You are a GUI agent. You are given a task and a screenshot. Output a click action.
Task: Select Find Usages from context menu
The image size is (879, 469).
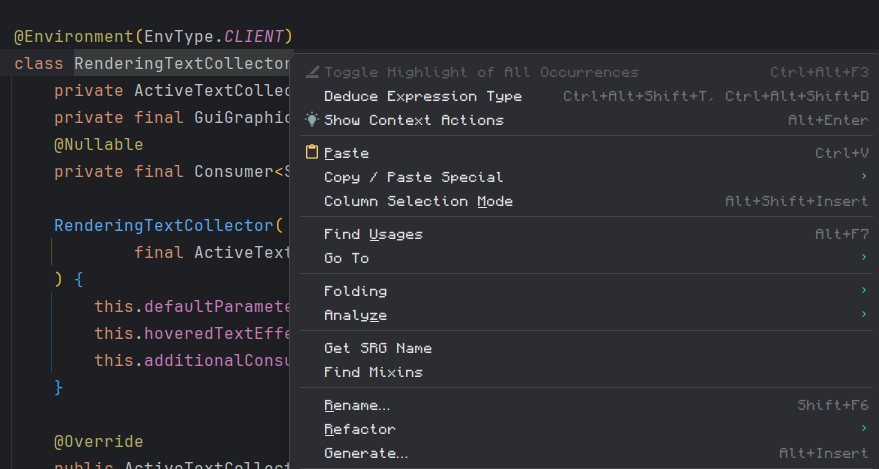pyautogui.click(x=373, y=234)
